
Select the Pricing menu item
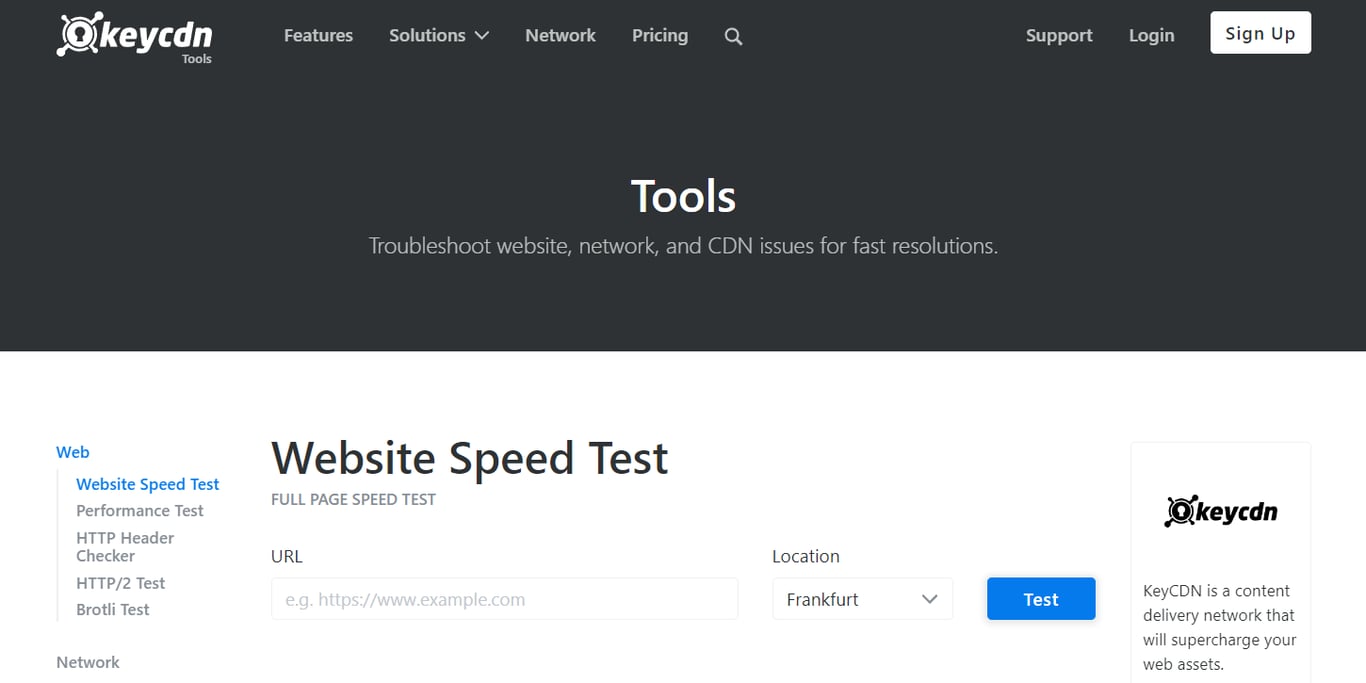tap(659, 35)
